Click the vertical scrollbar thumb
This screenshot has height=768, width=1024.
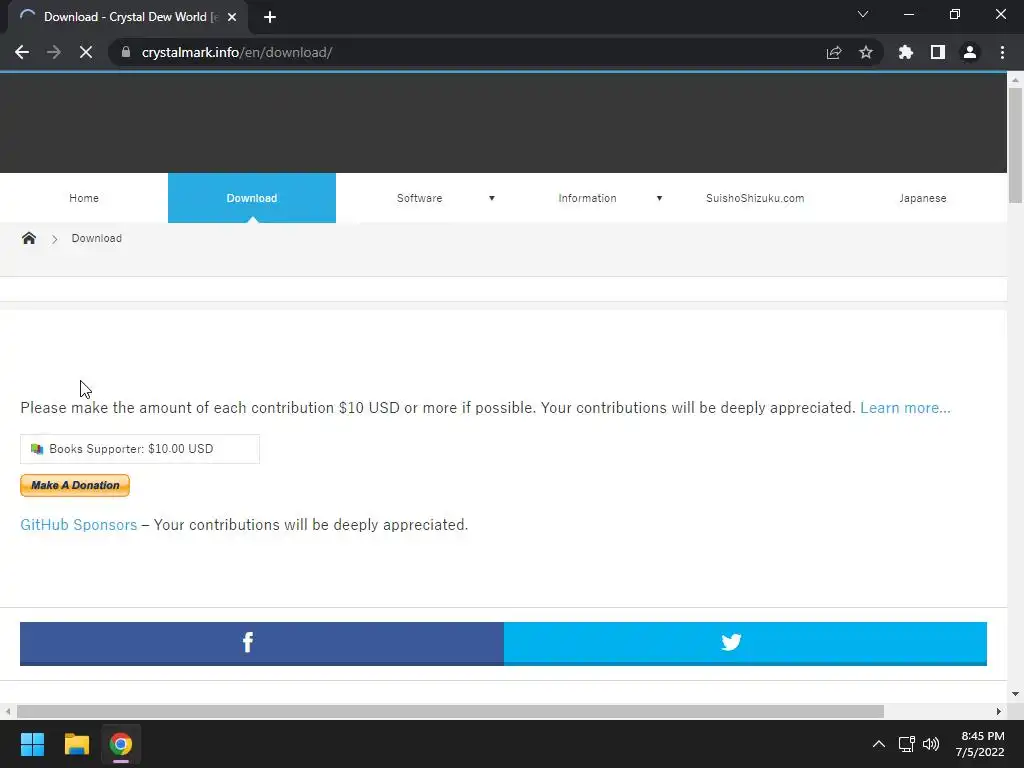tap(1015, 145)
